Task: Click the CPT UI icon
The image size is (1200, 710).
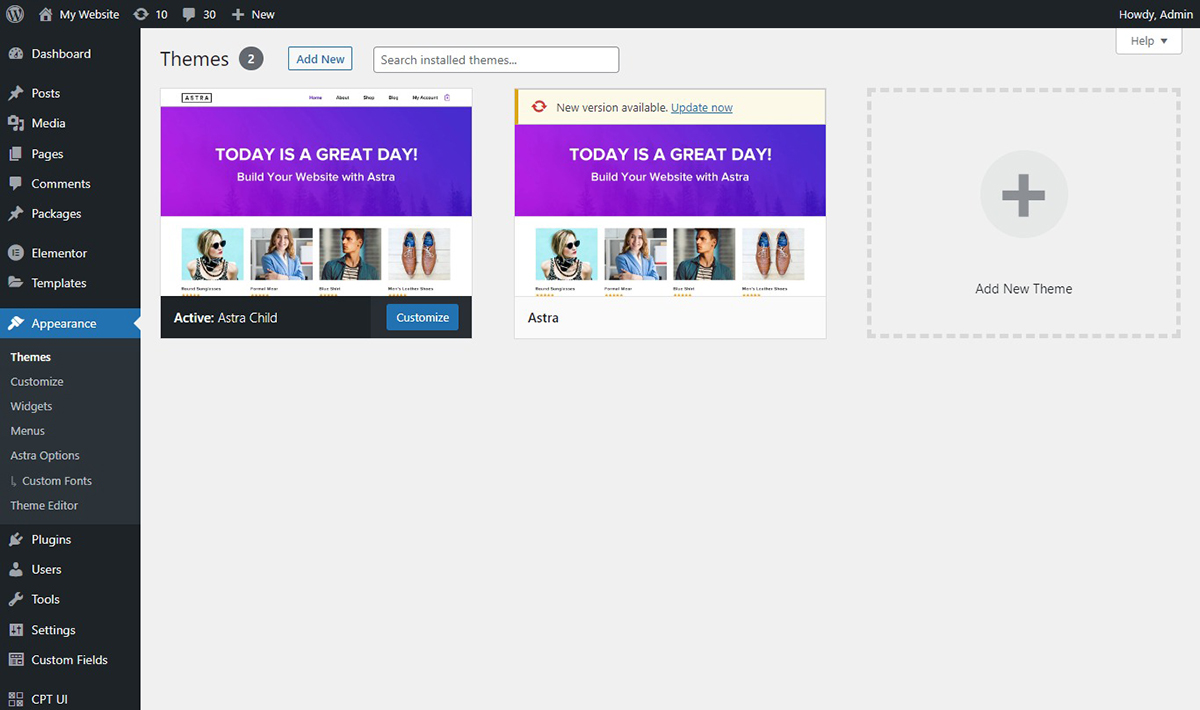Action: pyautogui.click(x=15, y=699)
